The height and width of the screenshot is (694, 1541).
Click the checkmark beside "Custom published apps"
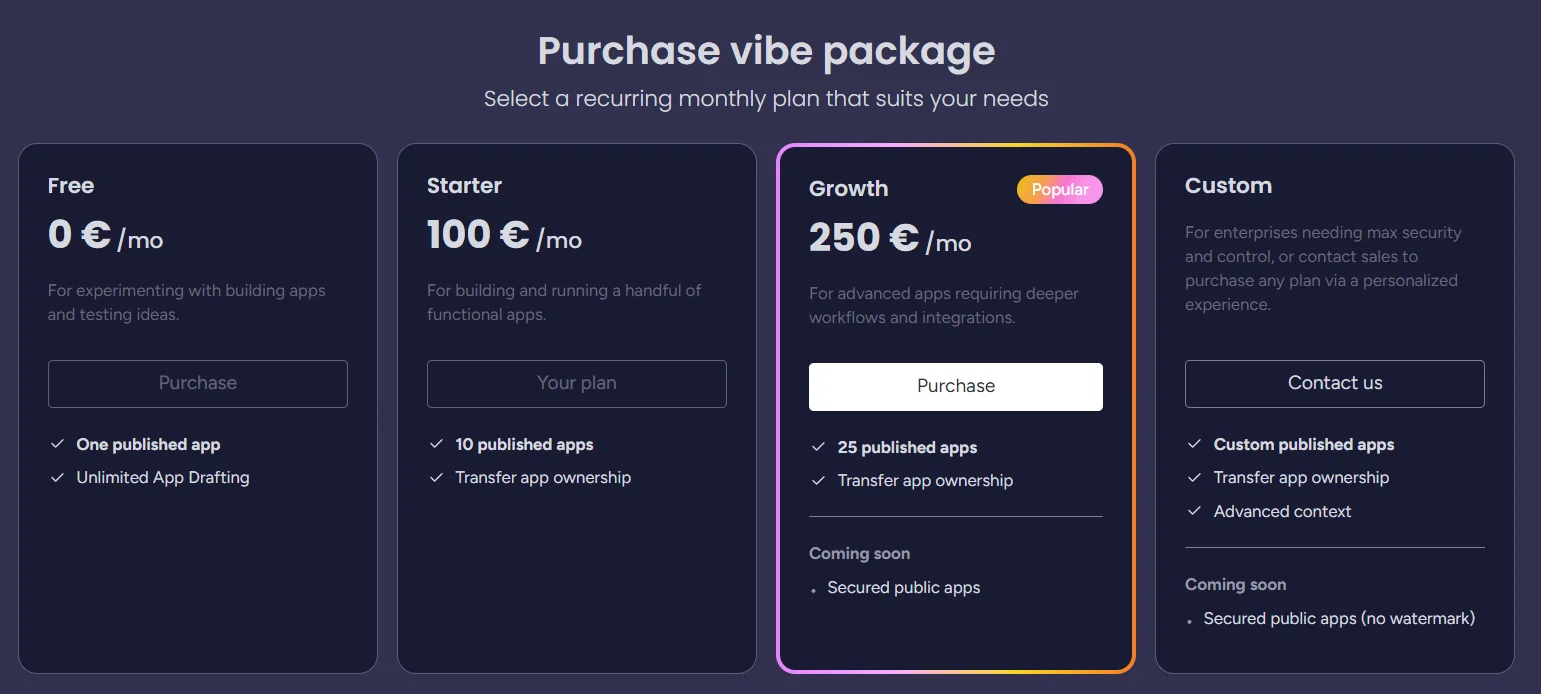(x=1194, y=444)
